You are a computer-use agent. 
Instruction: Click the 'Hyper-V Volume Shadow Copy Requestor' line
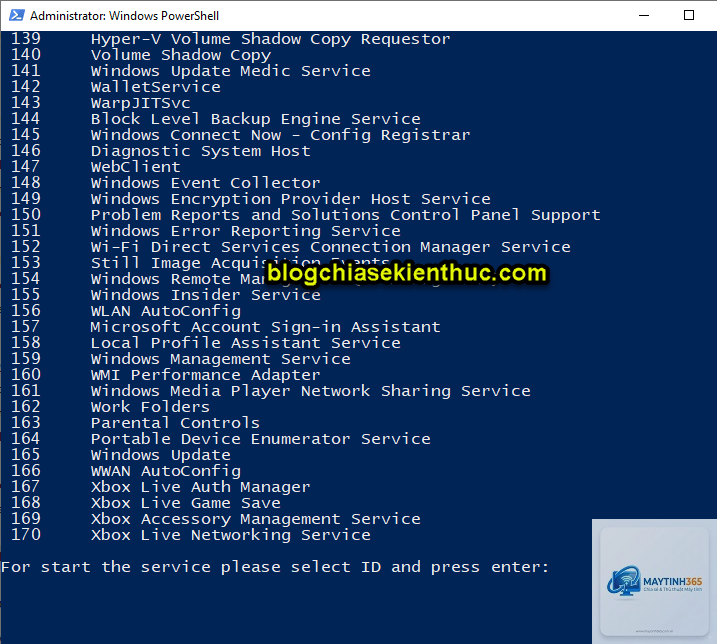coord(271,39)
